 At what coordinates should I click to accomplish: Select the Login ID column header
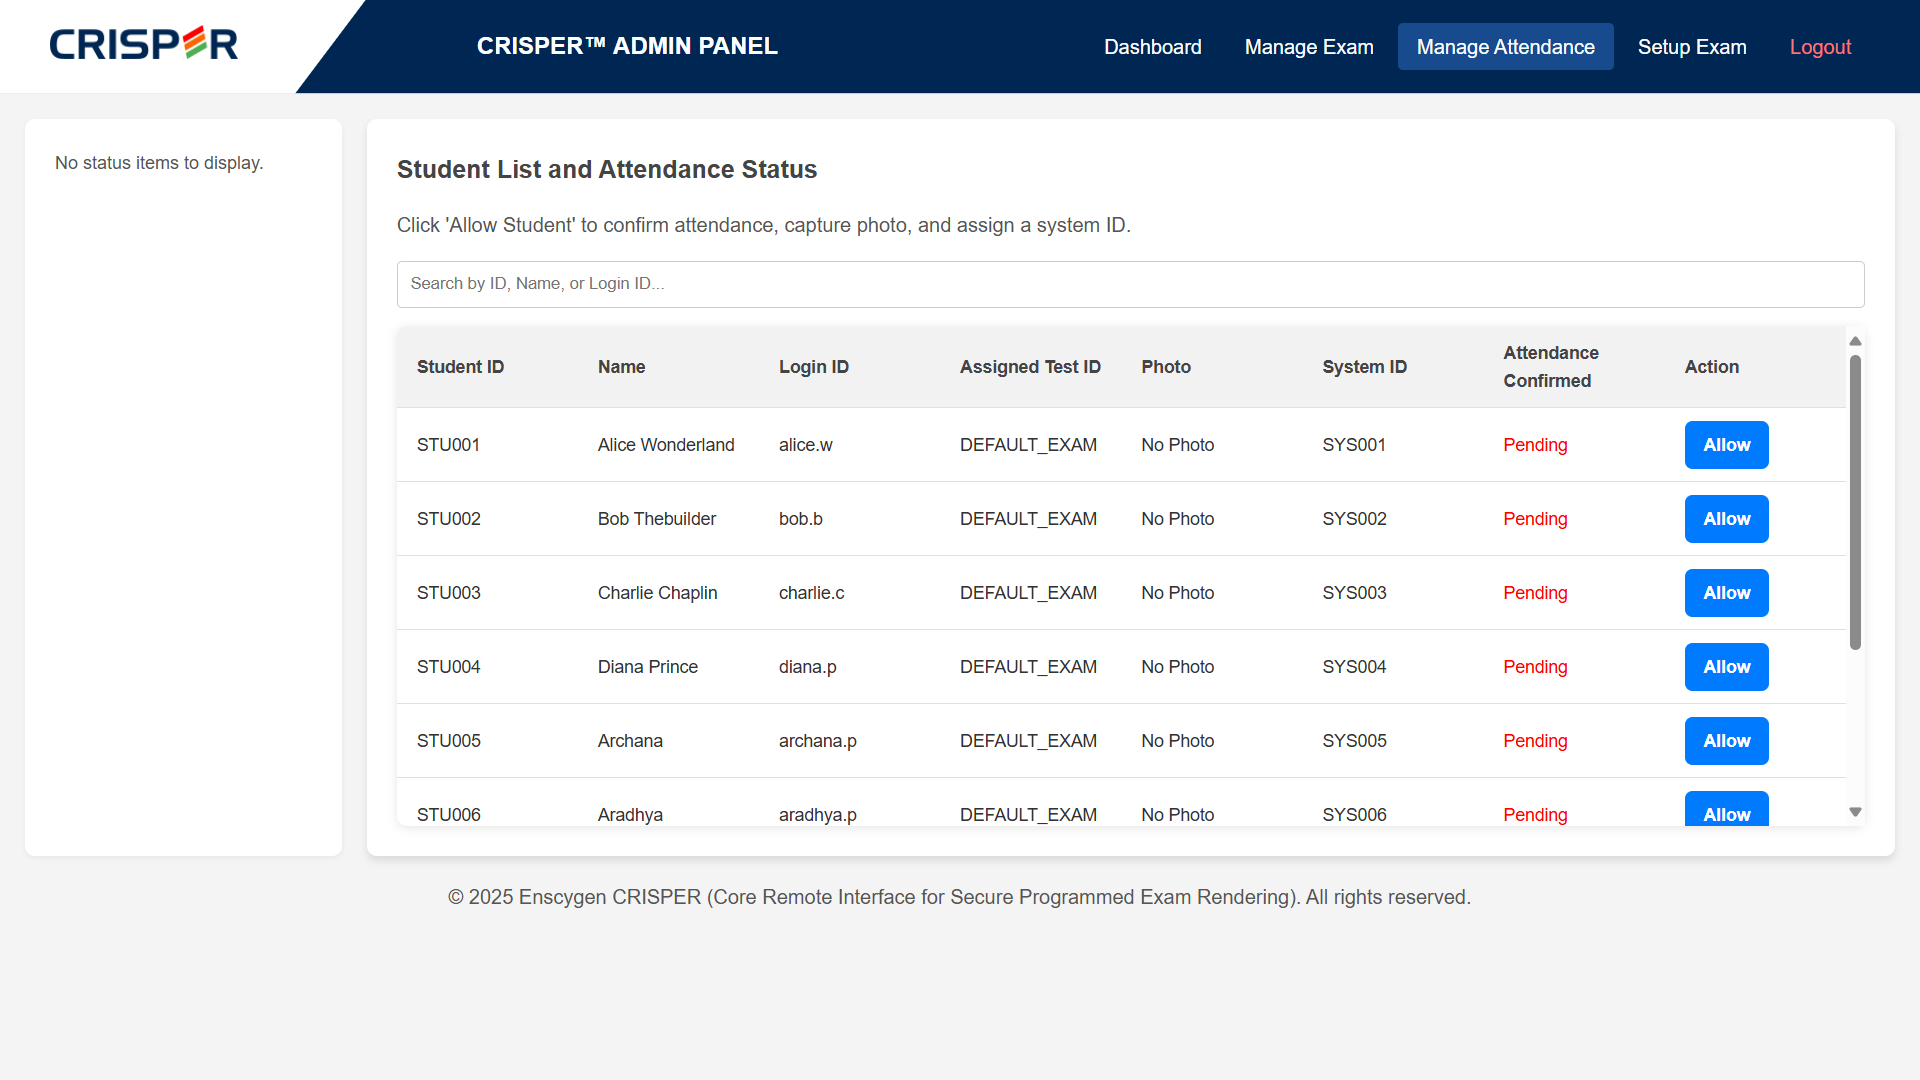813,367
